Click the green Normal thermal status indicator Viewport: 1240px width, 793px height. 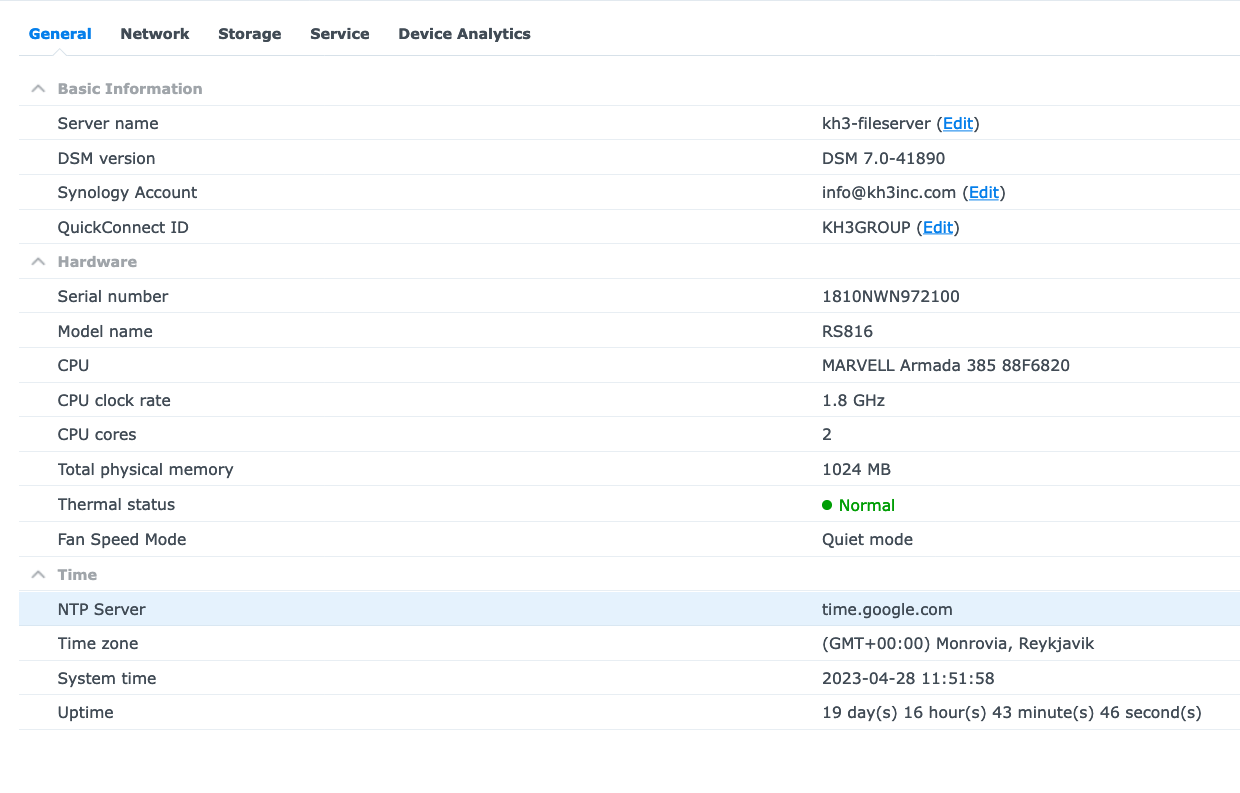point(858,506)
